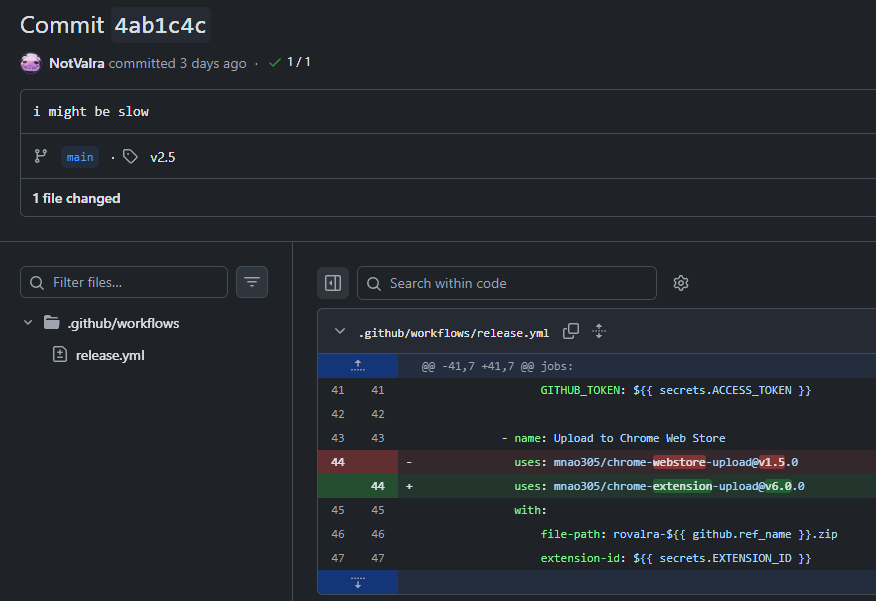Expand diff lines upward above line 41
The image size is (876, 601).
[358, 366]
